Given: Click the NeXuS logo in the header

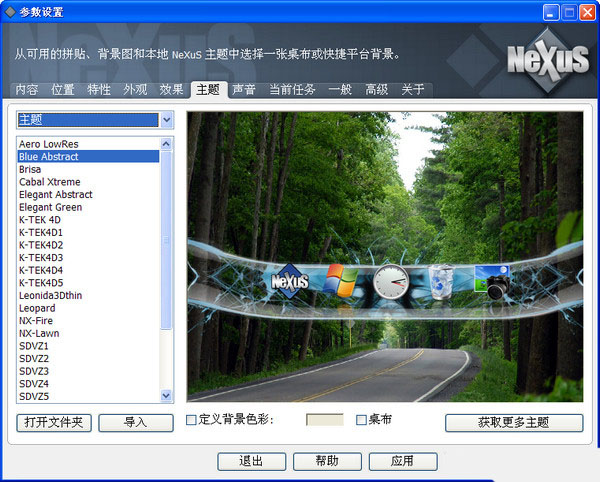Looking at the screenshot, I should pyautogui.click(x=548, y=60).
